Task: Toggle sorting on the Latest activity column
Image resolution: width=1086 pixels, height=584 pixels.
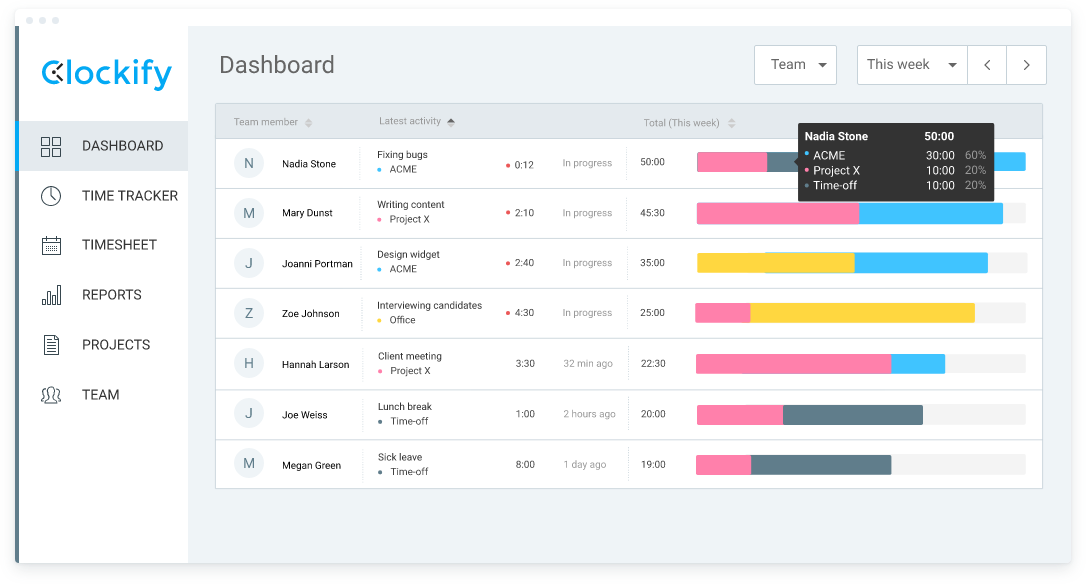Action: pyautogui.click(x=450, y=121)
